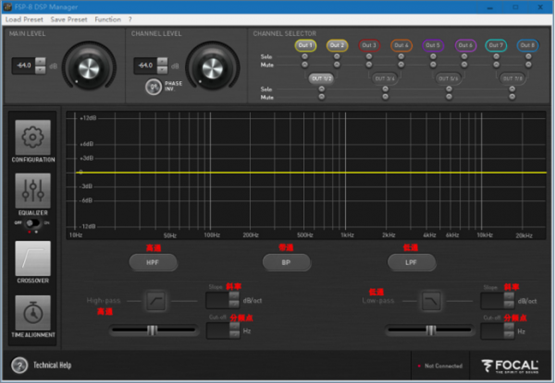Image resolution: width=555 pixels, height=383 pixels.
Task: Select the Crossover section icon
Action: click(33, 258)
